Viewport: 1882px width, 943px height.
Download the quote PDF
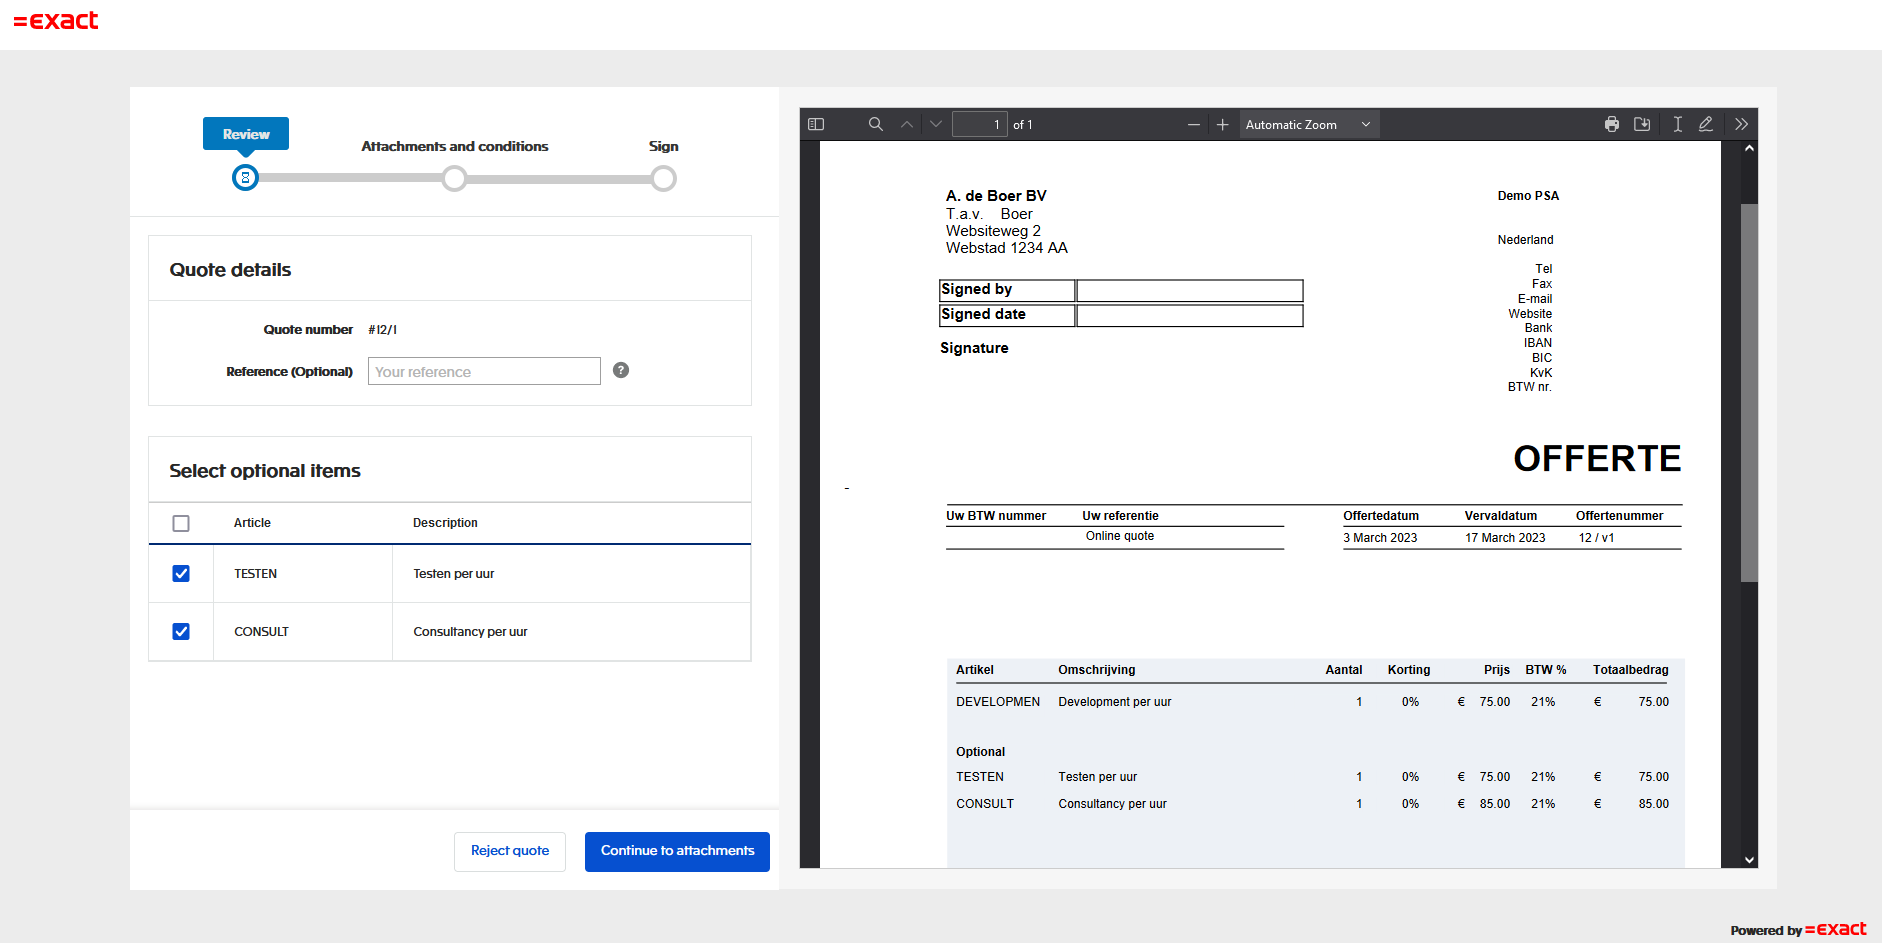pos(1641,124)
